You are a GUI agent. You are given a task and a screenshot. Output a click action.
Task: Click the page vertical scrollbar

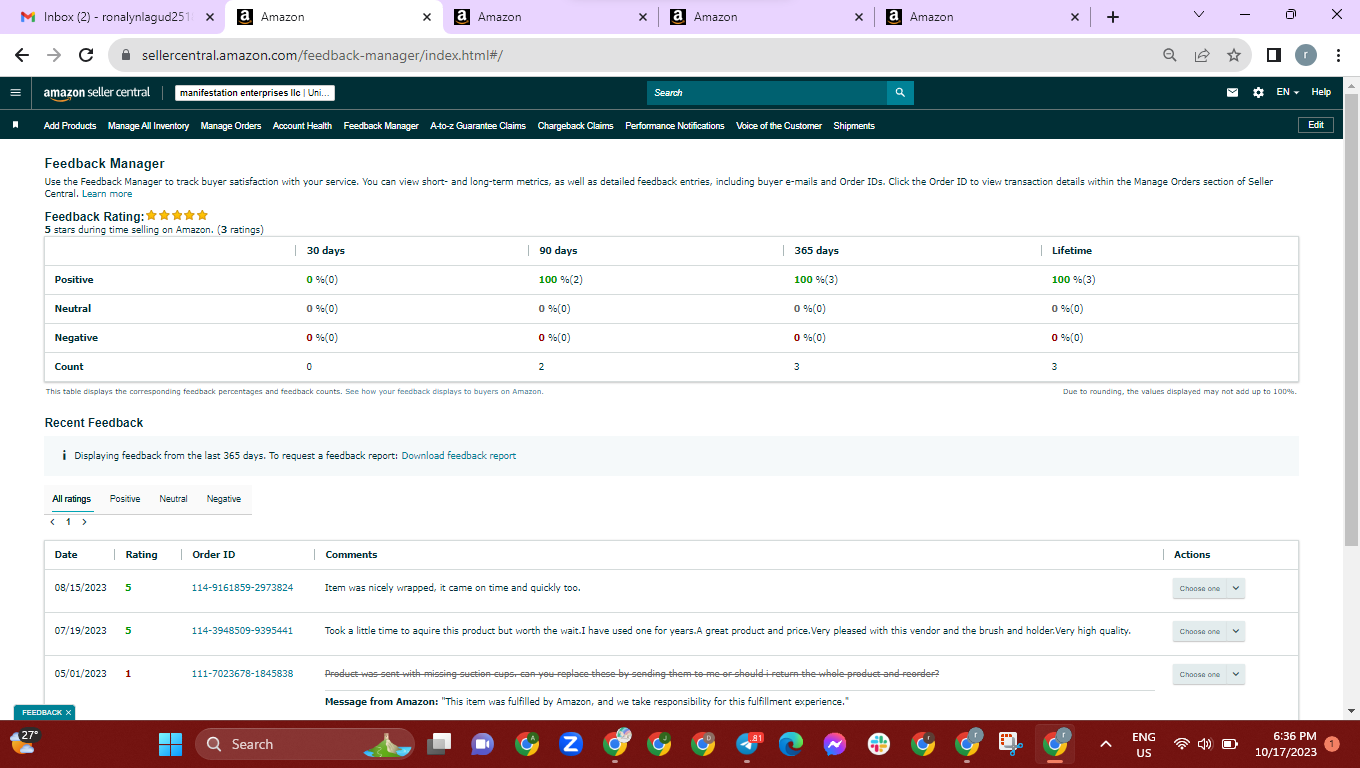[x=1352, y=320]
